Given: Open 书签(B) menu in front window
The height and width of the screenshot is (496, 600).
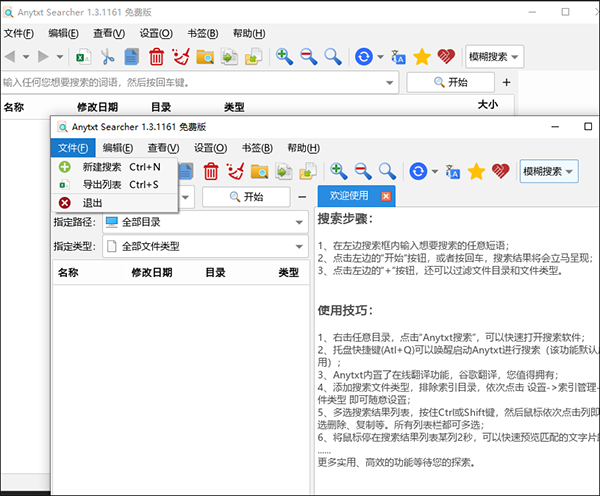Looking at the screenshot, I should pos(257,148).
